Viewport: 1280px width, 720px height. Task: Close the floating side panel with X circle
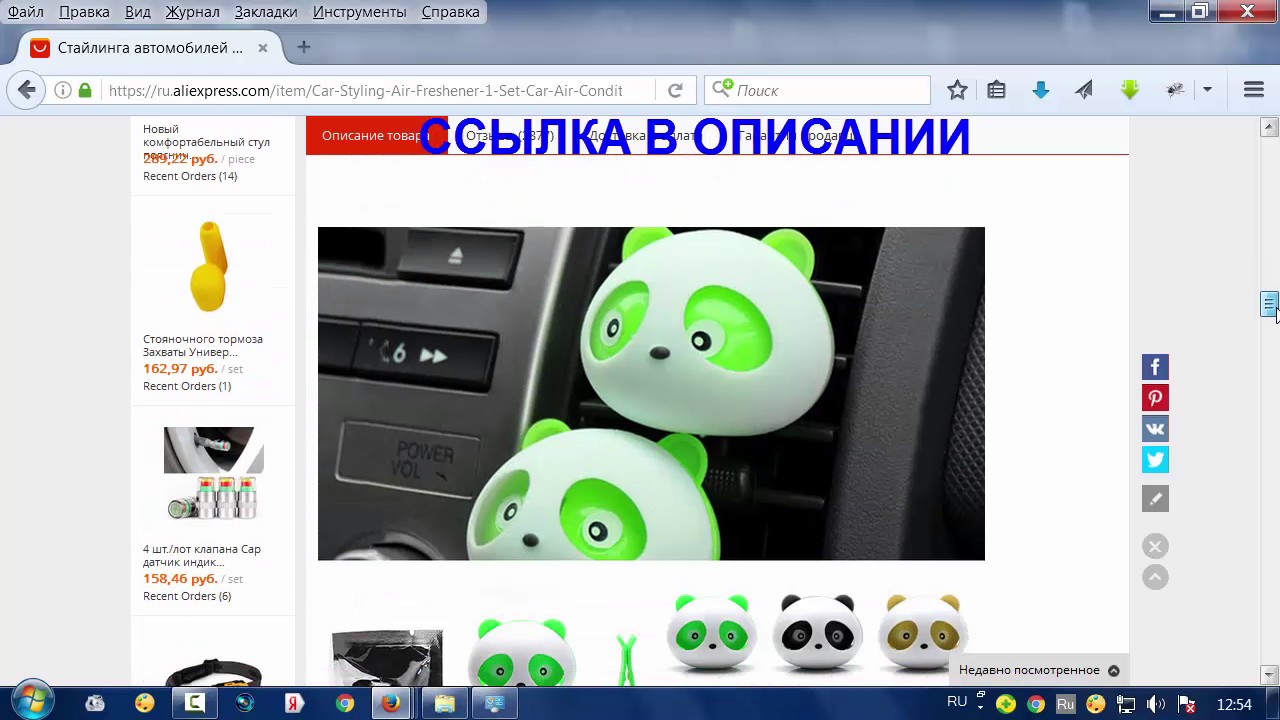click(1155, 546)
